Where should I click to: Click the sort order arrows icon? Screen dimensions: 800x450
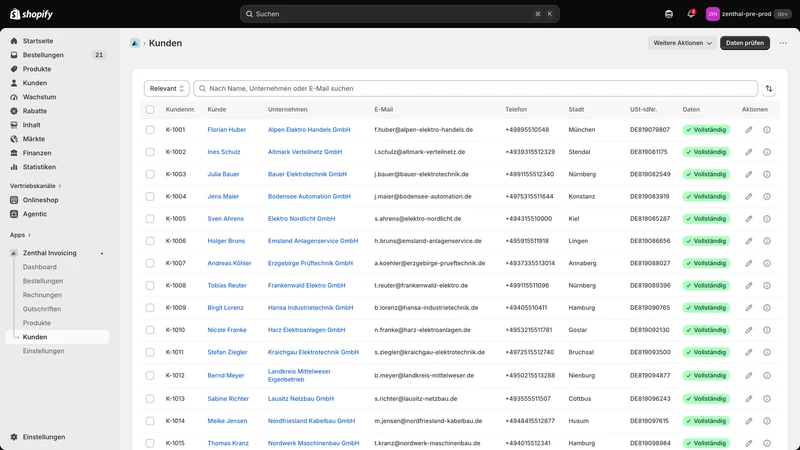(x=769, y=89)
